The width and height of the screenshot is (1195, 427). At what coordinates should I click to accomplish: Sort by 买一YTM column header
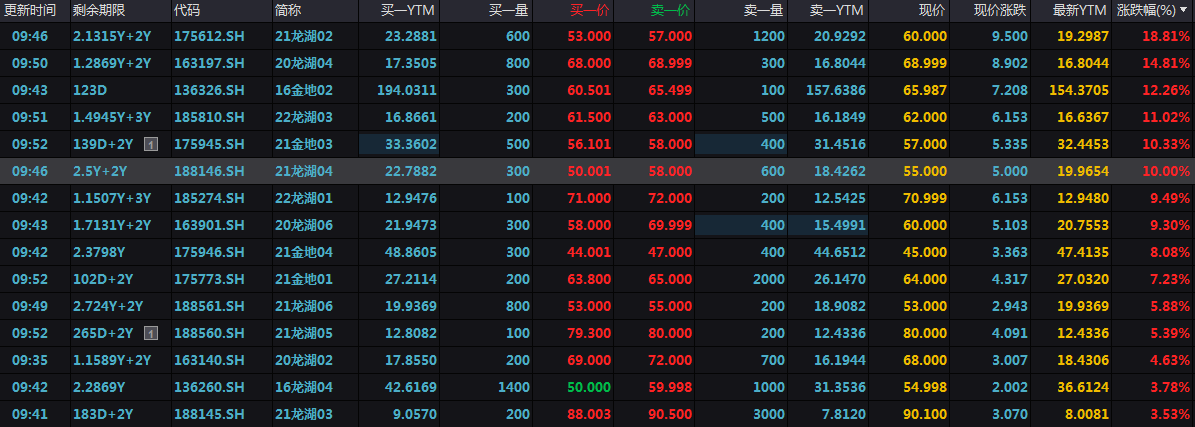click(x=408, y=11)
